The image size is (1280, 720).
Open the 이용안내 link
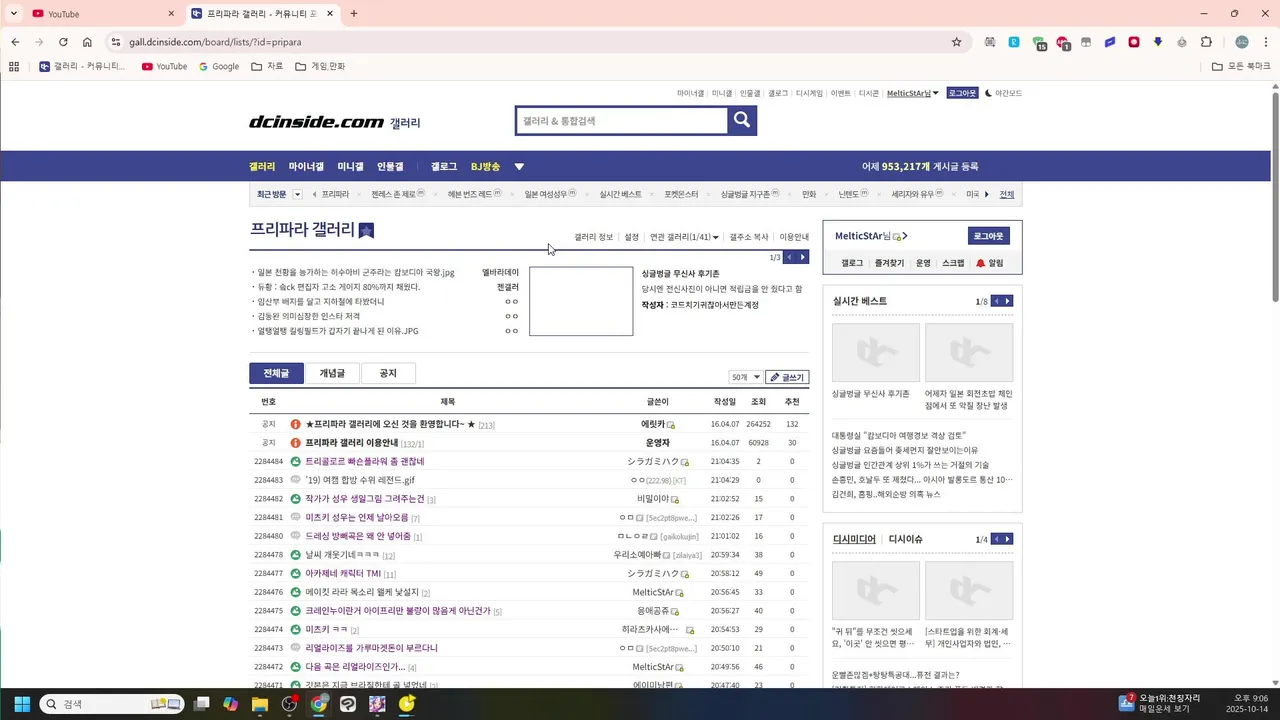click(794, 237)
